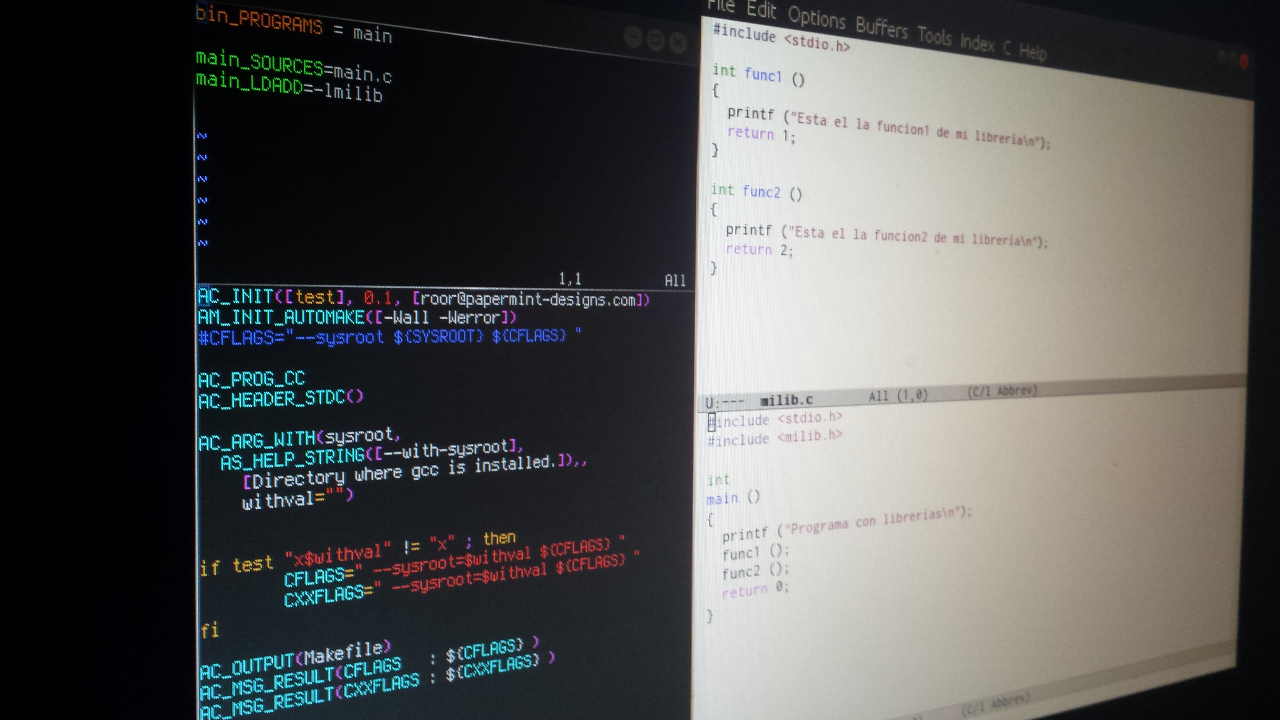Click the int func2 () line
The width and height of the screenshot is (1280, 720).
coord(756,192)
